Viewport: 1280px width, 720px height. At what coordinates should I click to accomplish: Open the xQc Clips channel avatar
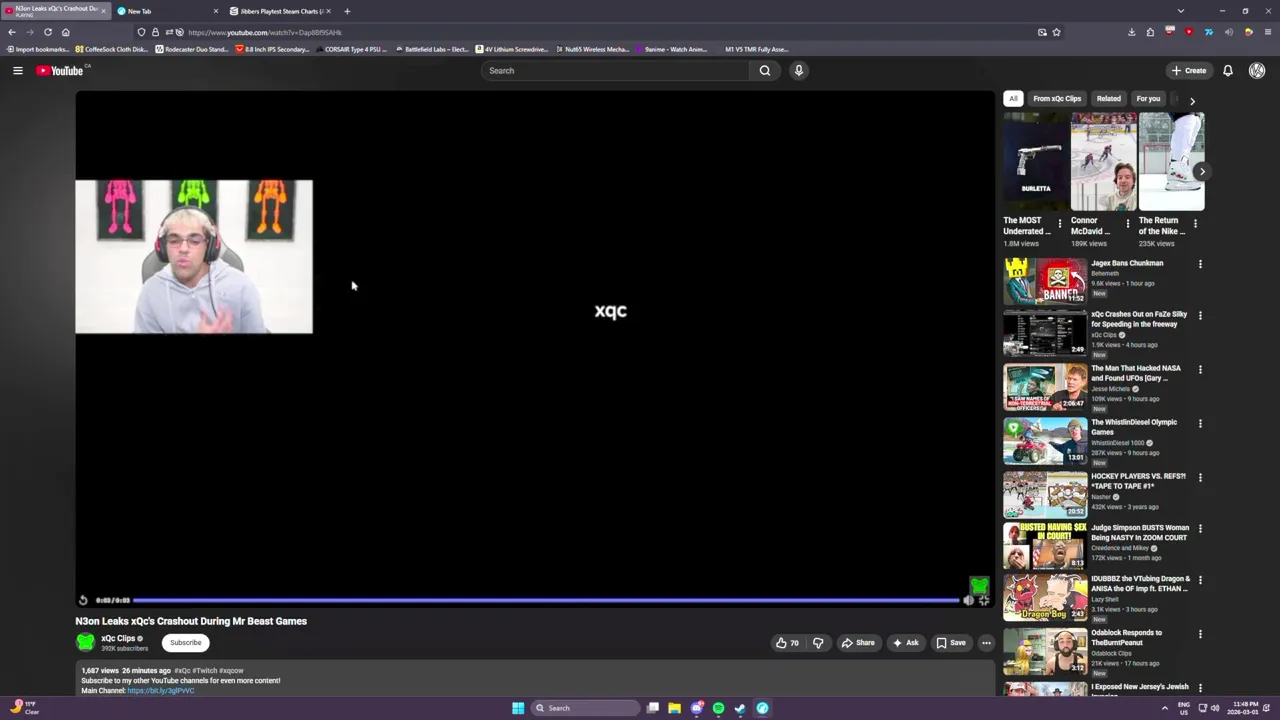(85, 642)
